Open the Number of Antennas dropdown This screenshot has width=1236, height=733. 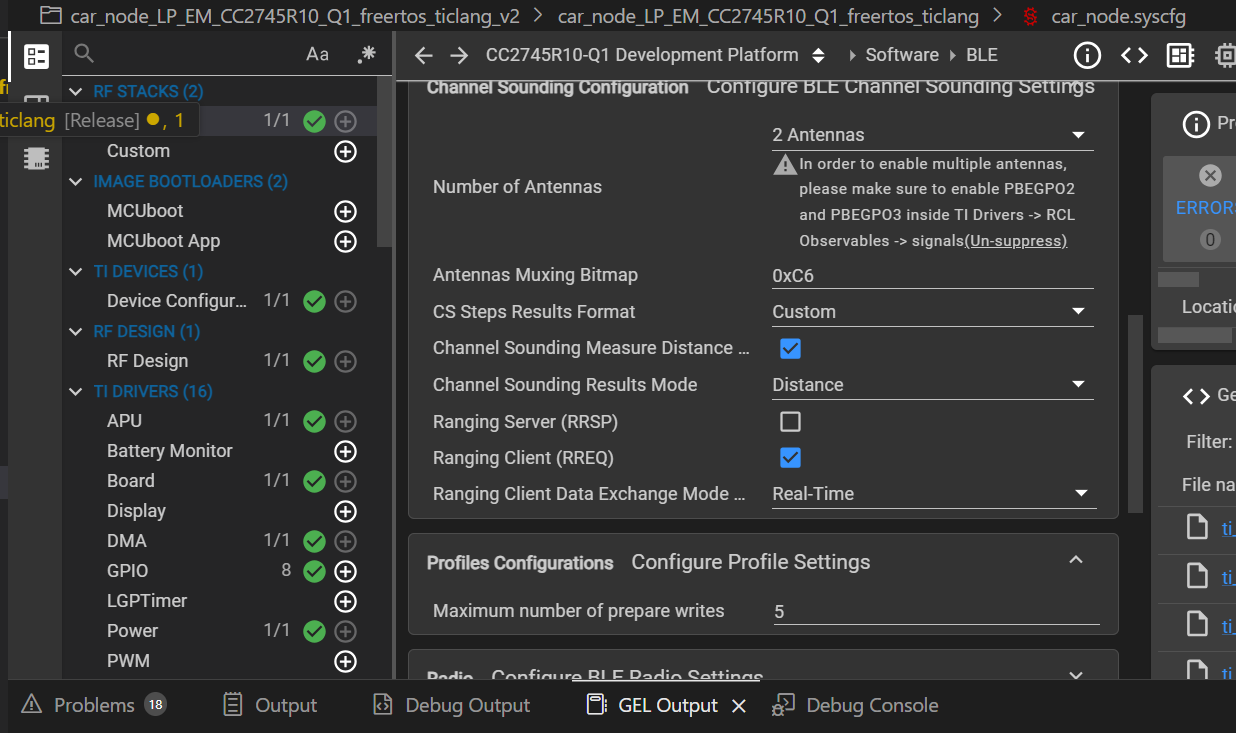click(932, 135)
